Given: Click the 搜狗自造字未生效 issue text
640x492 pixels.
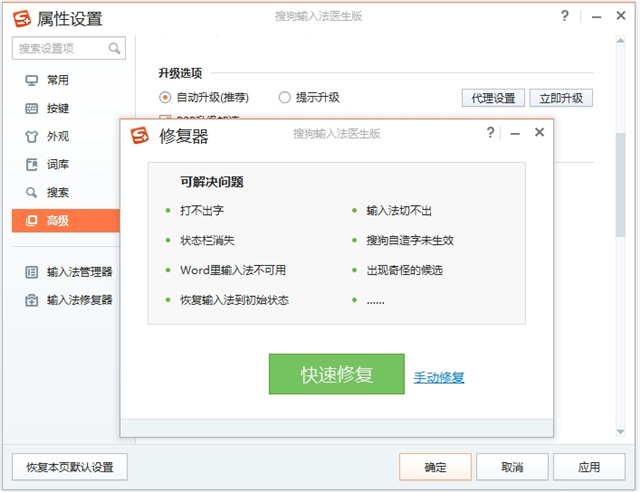Looking at the screenshot, I should click(x=410, y=240).
